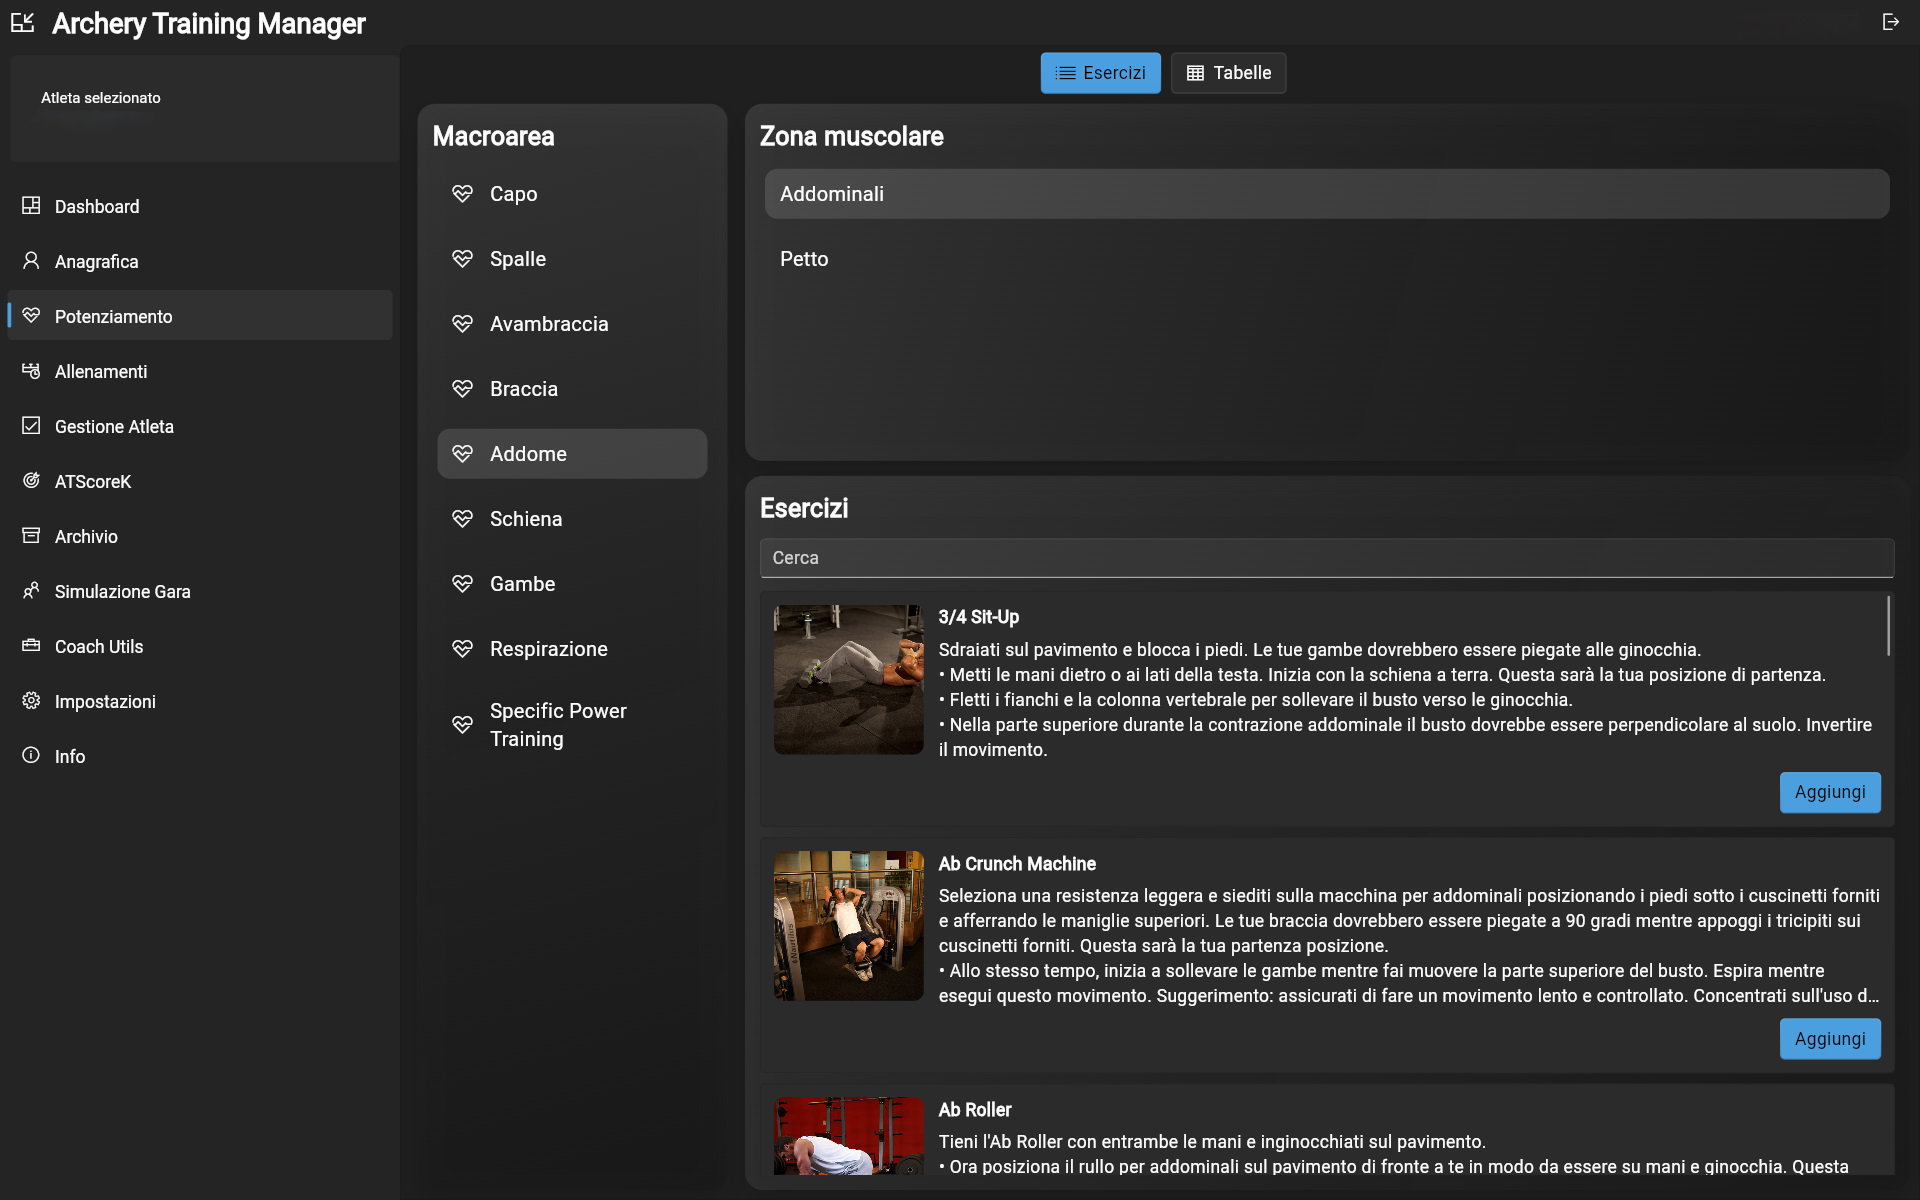Screen dimensions: 1920x1200
Task: Navigate to Gestione Atleta
Action: (x=200, y=426)
